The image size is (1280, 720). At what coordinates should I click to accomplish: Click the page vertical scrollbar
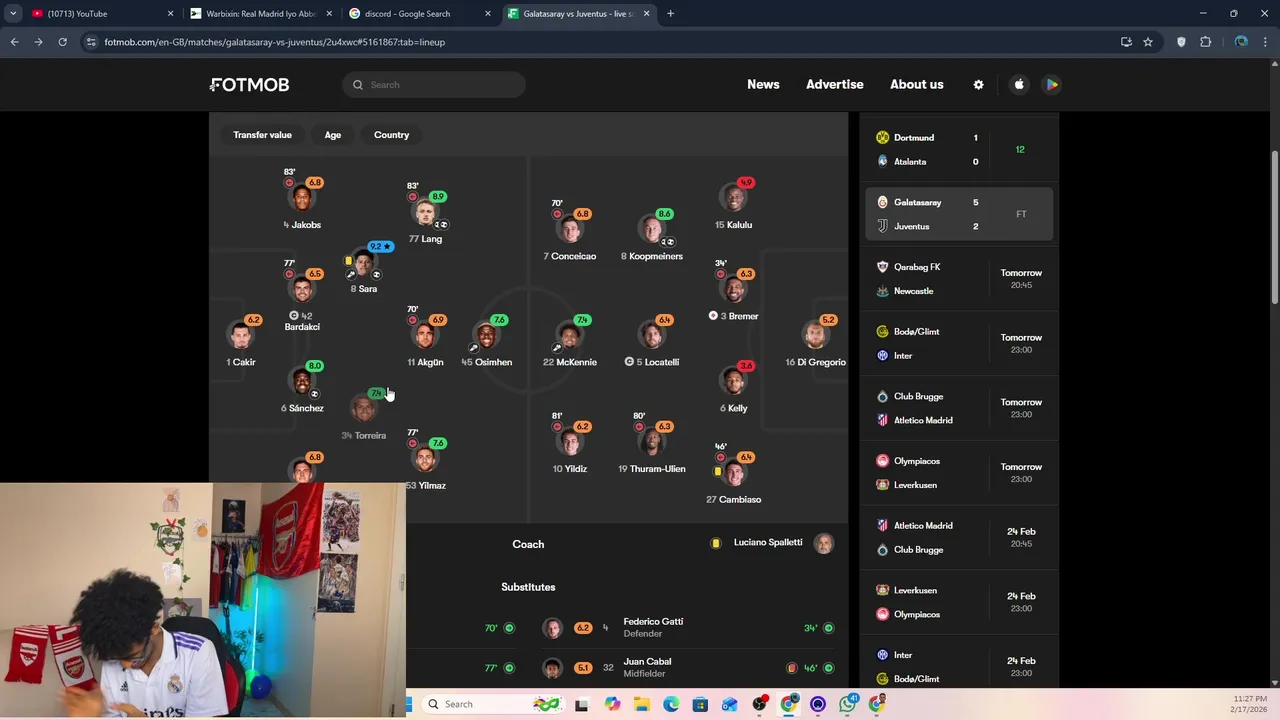coord(1275,227)
